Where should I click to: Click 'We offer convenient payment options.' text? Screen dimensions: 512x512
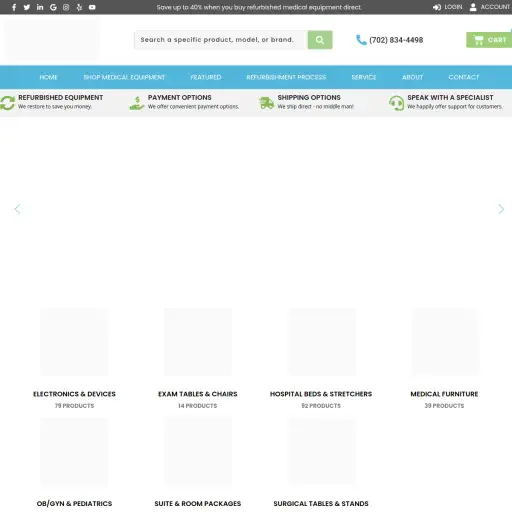pos(193,106)
